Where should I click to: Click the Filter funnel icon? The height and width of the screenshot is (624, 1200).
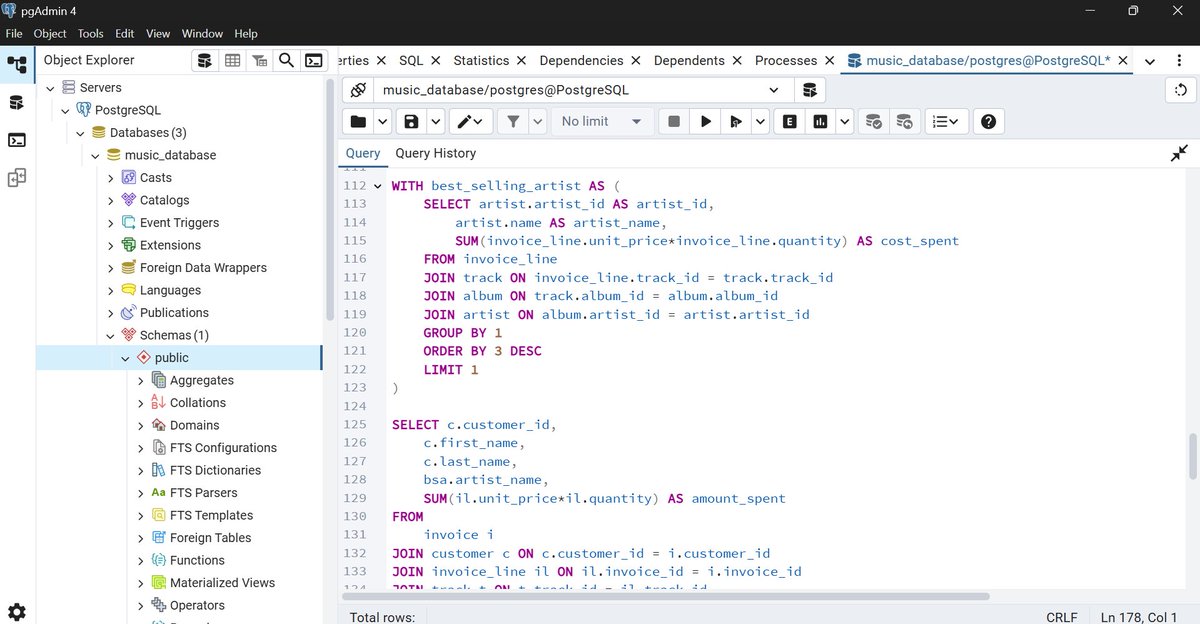pyautogui.click(x=513, y=121)
